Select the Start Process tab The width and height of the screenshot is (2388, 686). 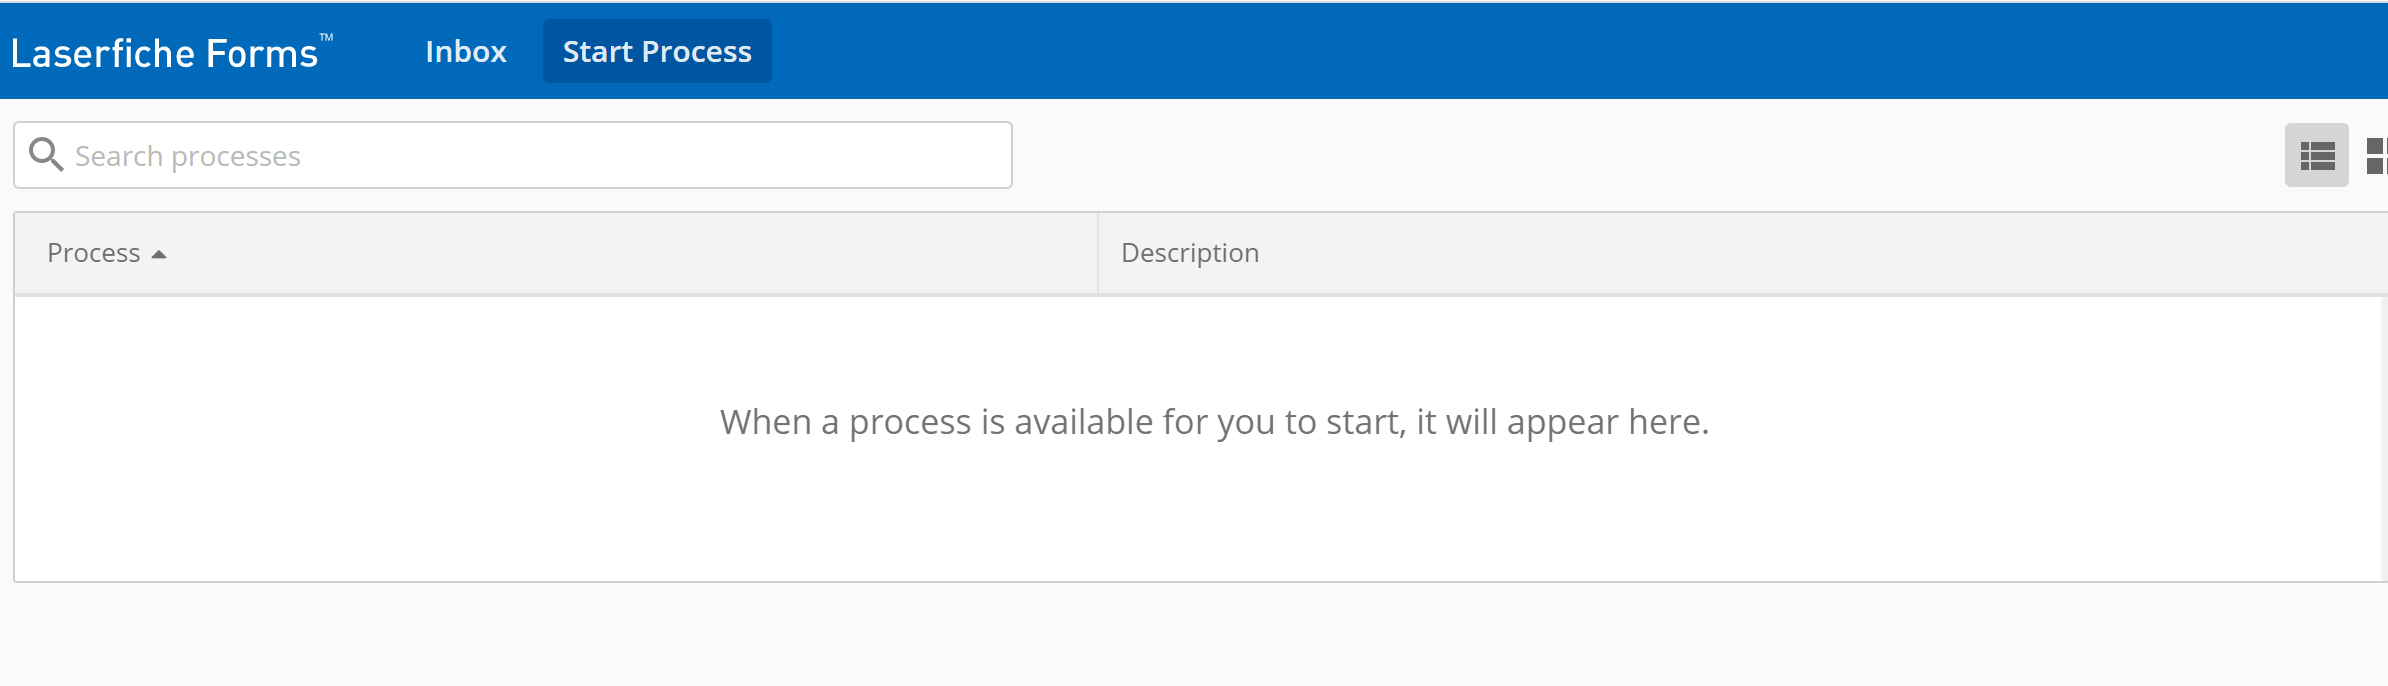[657, 51]
